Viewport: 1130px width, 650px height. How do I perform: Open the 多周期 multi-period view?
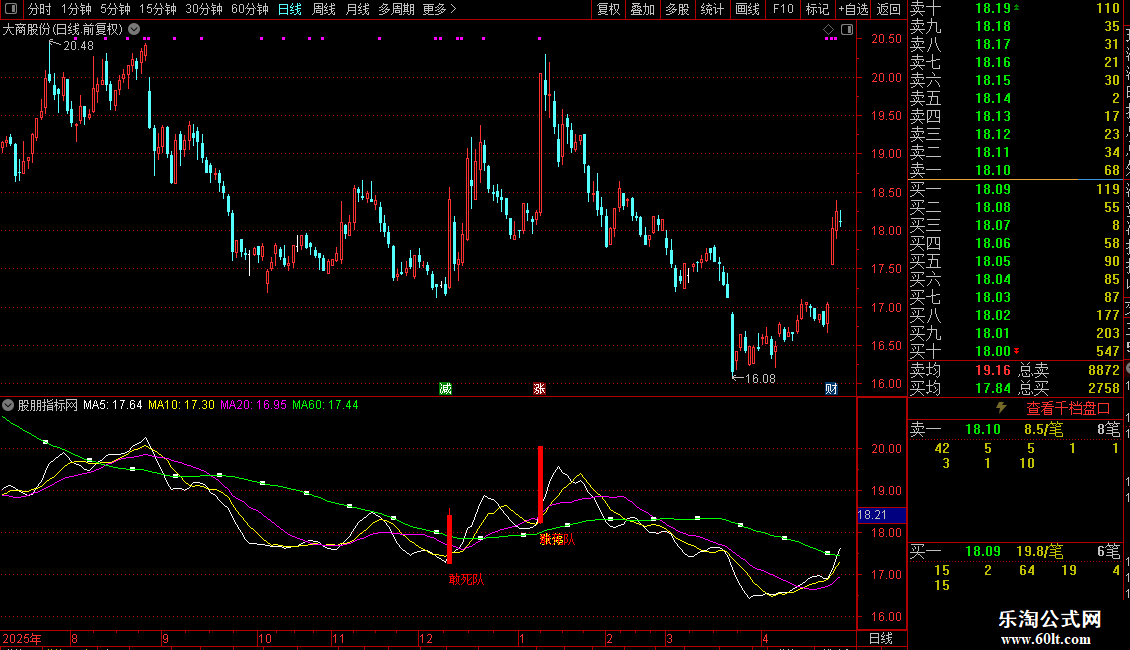[x=396, y=9]
